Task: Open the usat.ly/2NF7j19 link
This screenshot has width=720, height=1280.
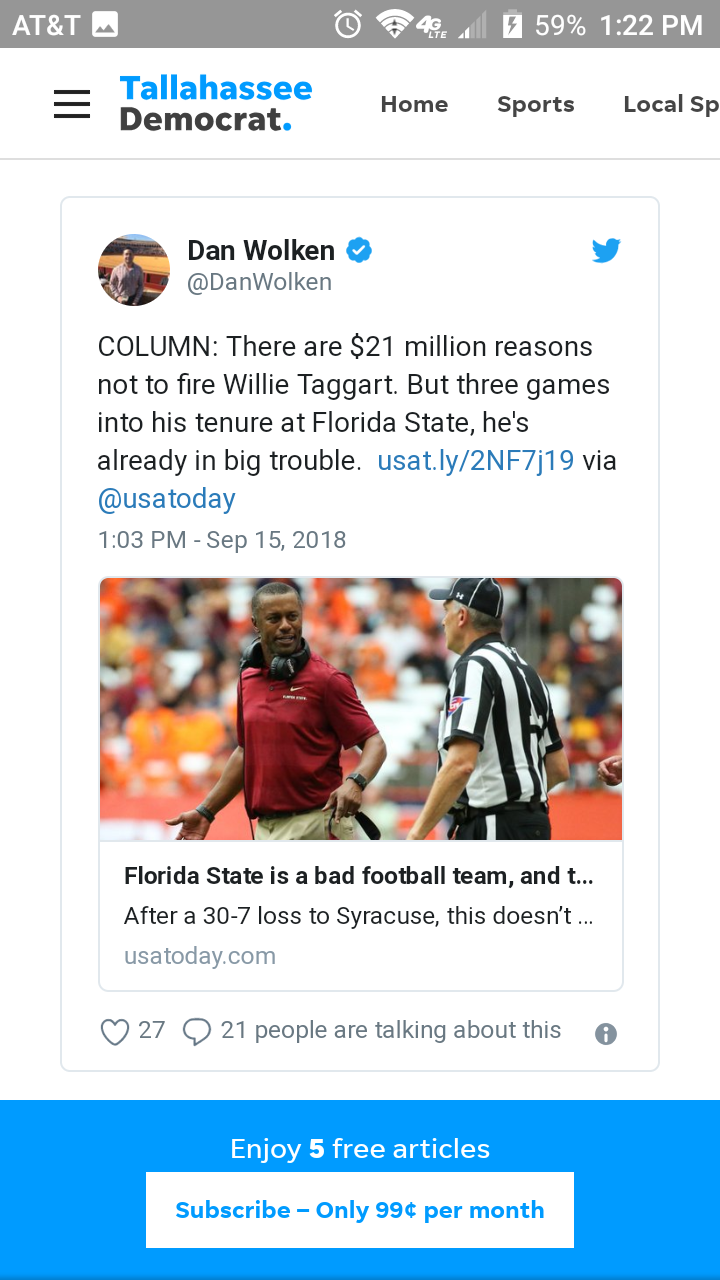Action: (x=475, y=461)
